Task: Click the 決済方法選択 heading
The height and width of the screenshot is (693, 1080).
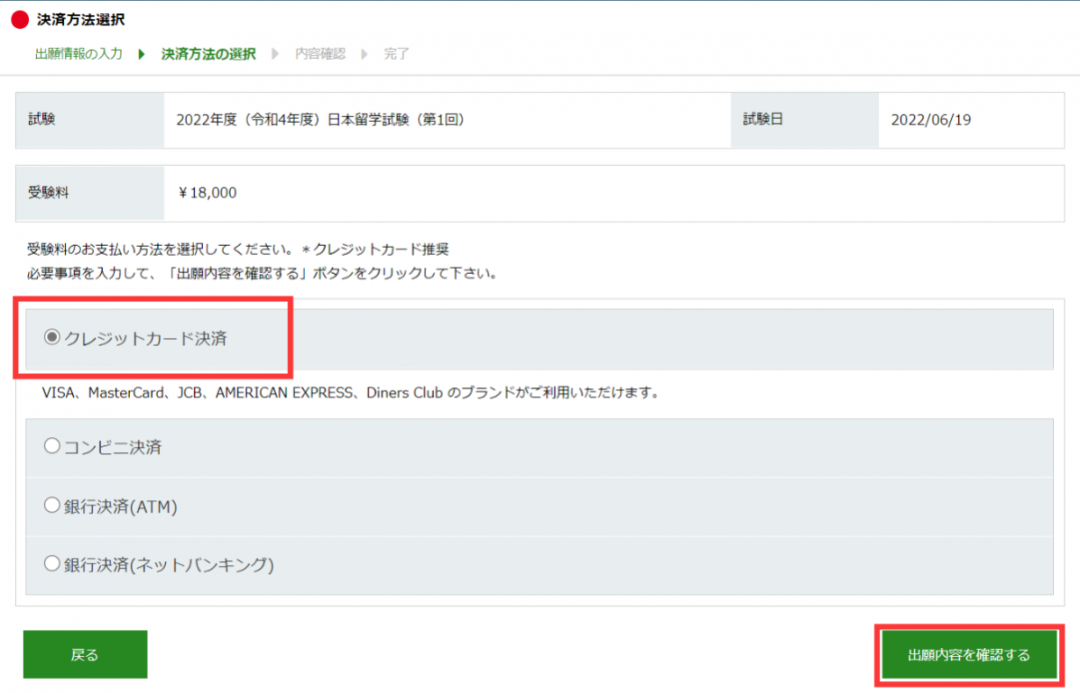Action: click(x=81, y=19)
